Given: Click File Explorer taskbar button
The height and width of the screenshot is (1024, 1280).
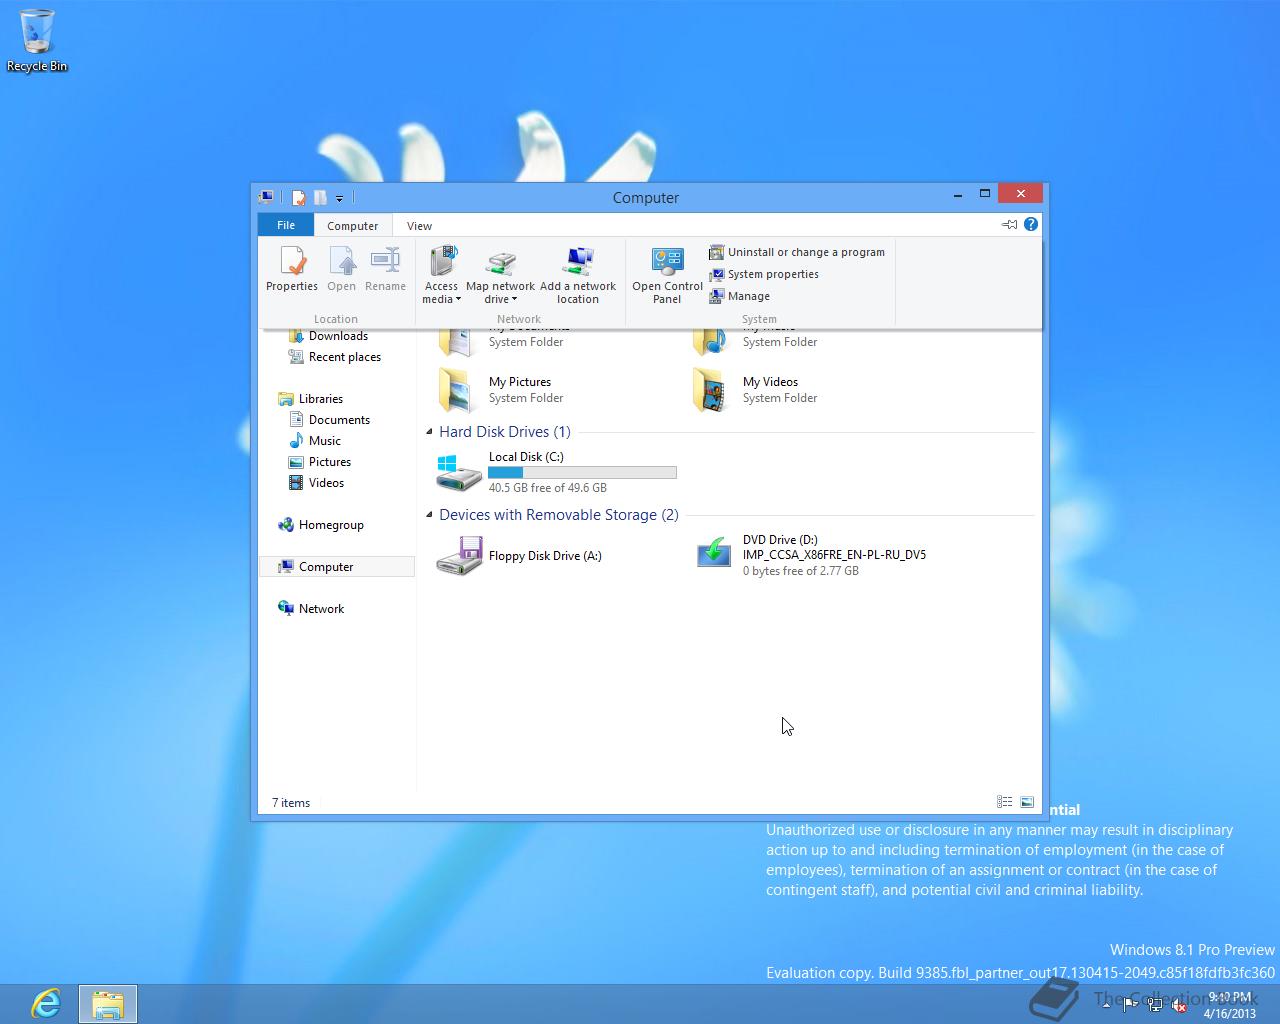Looking at the screenshot, I should coord(107,1003).
